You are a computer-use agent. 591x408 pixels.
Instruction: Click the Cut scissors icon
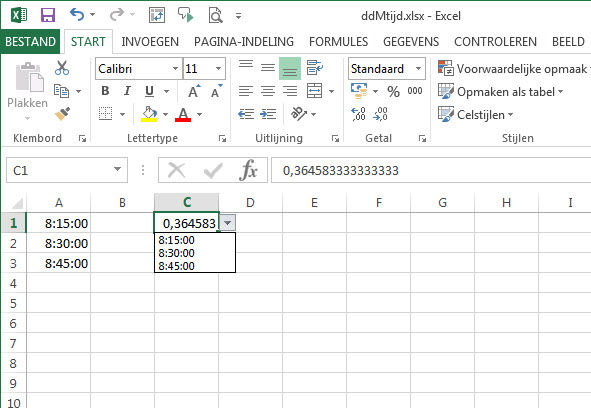click(x=62, y=68)
